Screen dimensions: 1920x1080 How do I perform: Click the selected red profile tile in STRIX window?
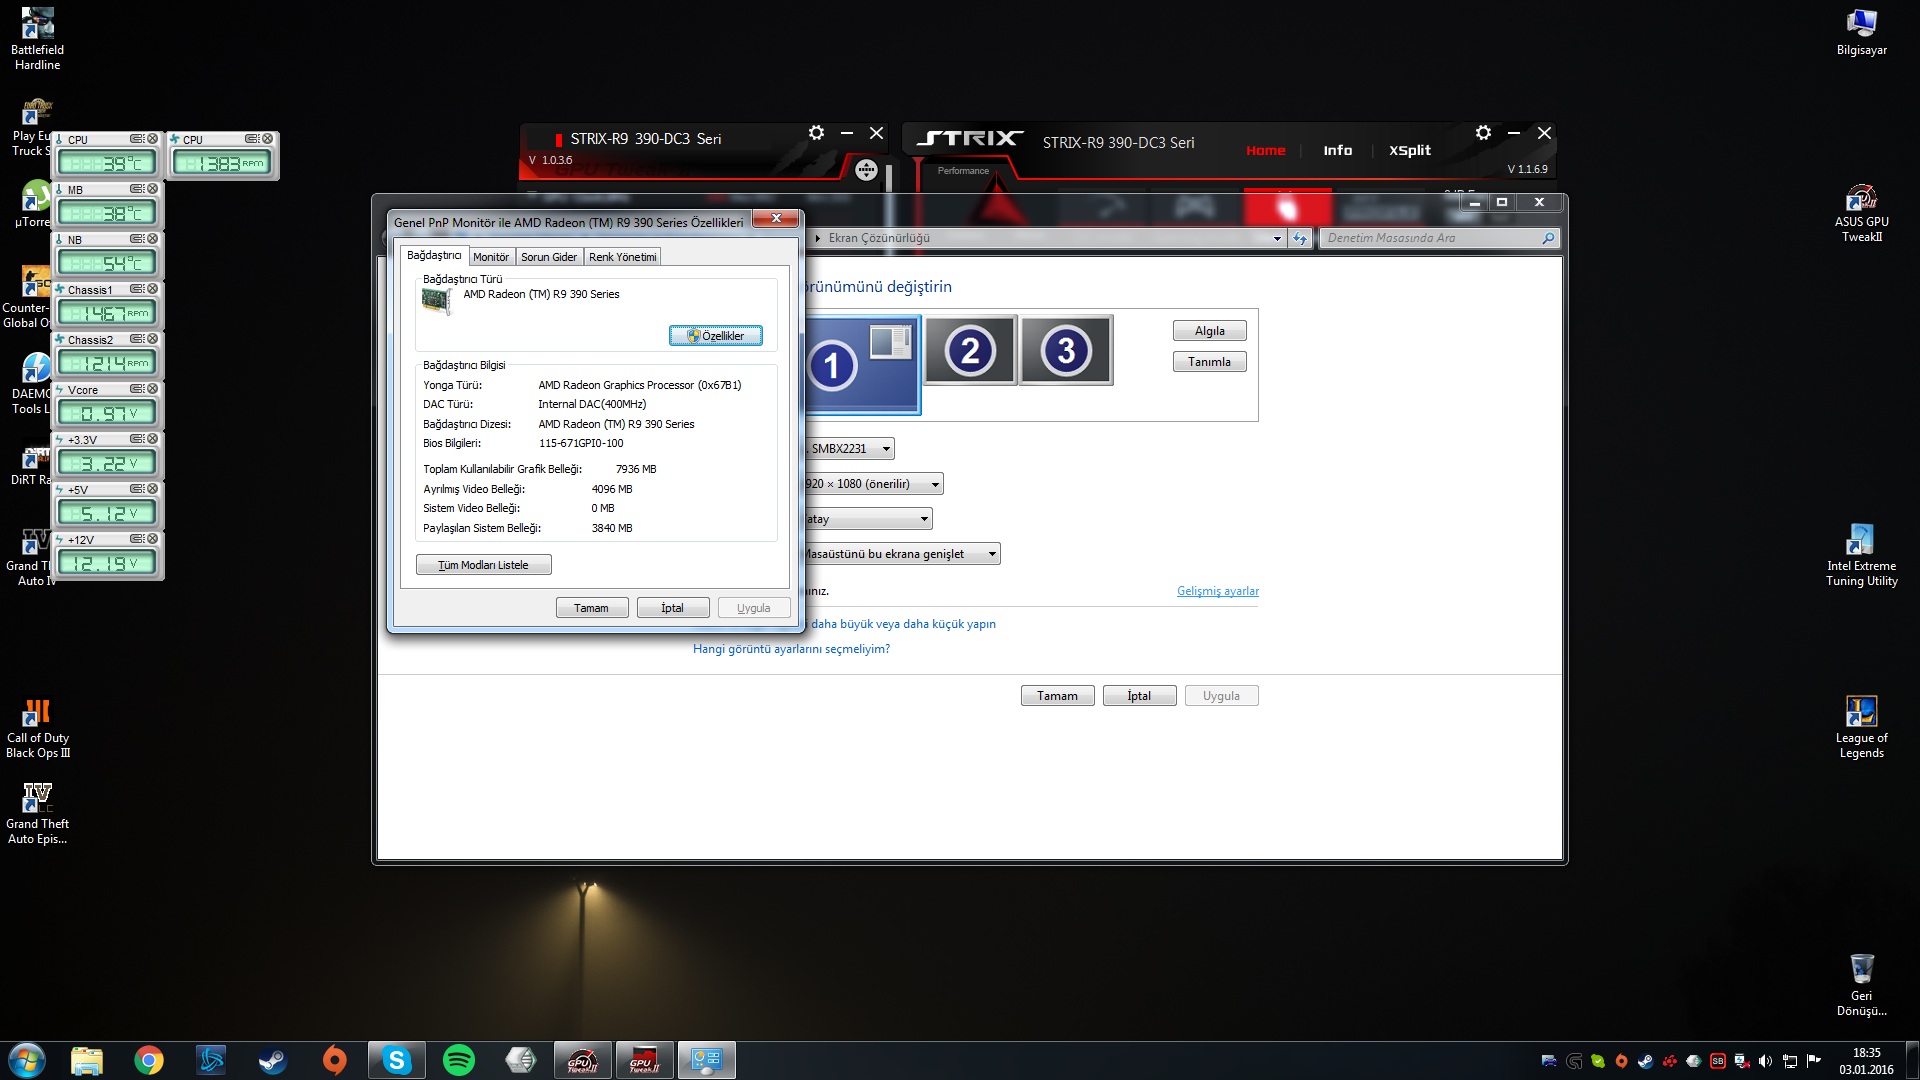1287,207
